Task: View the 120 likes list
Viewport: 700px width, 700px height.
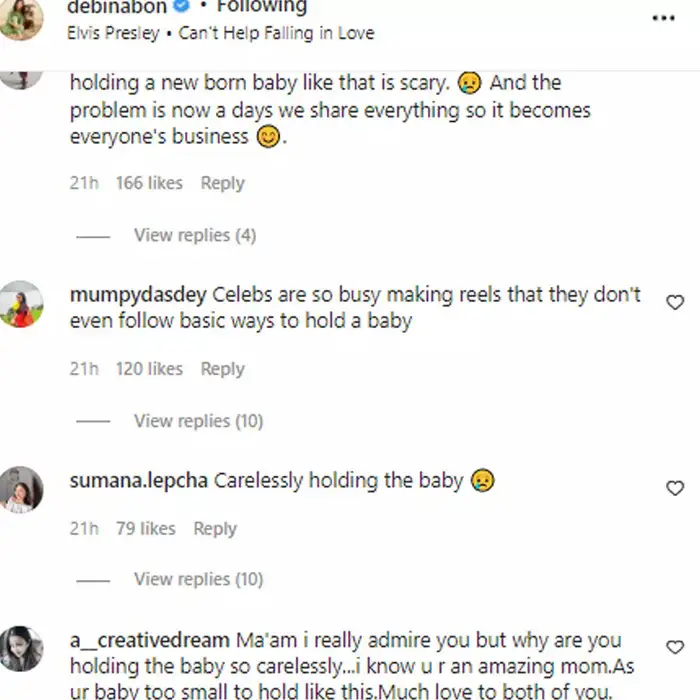Action: (x=149, y=369)
